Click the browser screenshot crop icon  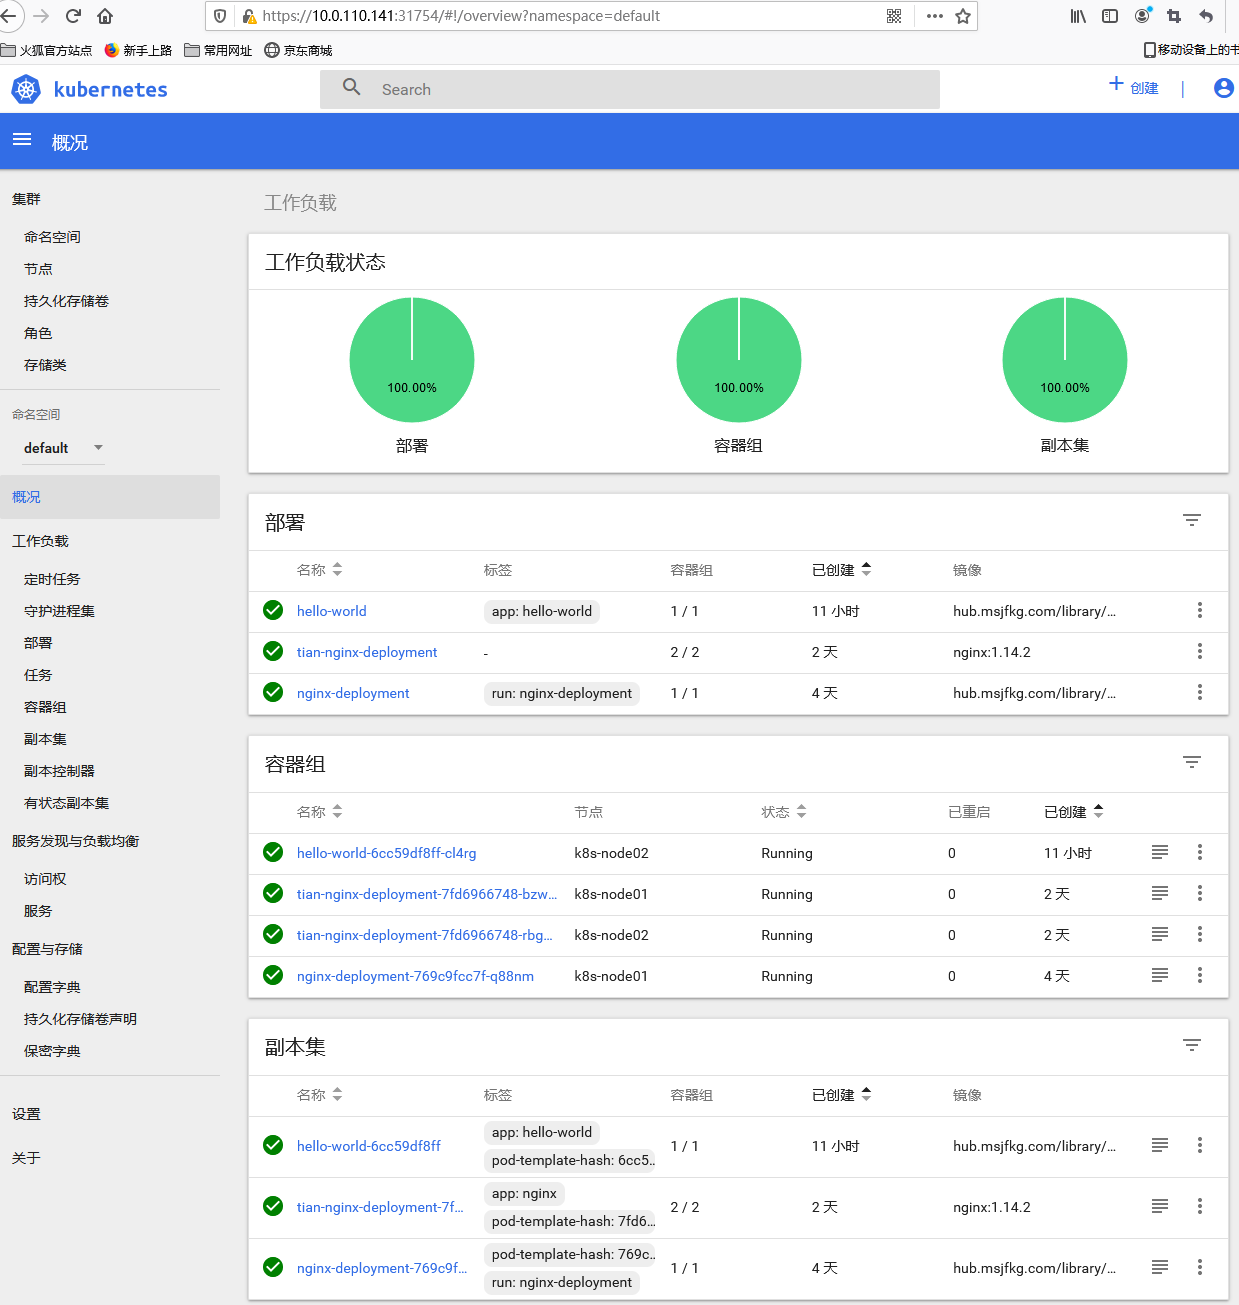point(1174,16)
